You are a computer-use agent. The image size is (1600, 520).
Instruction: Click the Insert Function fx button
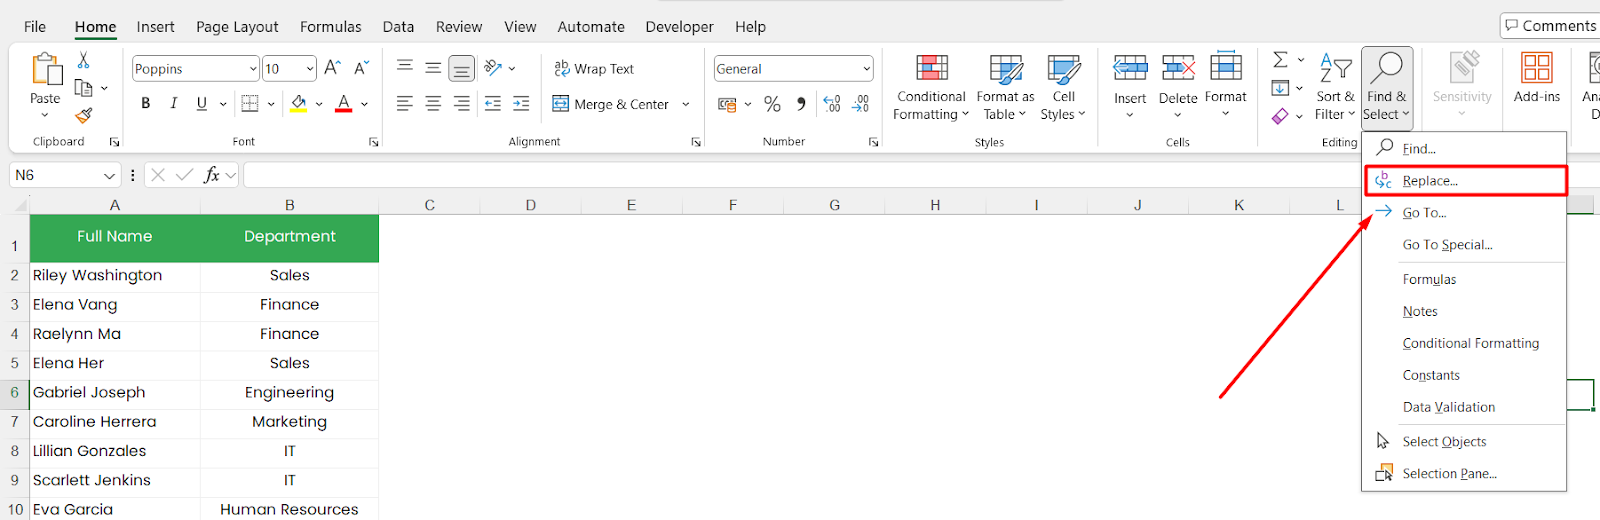(211, 175)
